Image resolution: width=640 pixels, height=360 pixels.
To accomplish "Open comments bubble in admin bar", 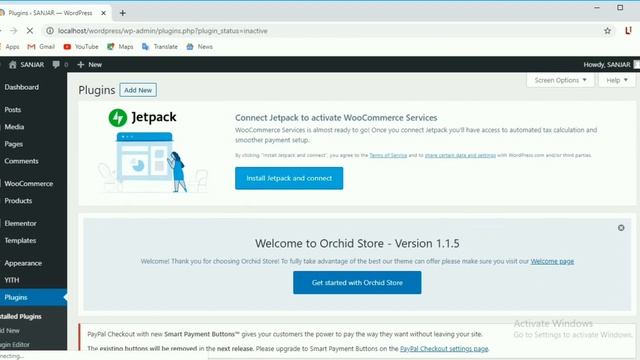I will coord(60,64).
